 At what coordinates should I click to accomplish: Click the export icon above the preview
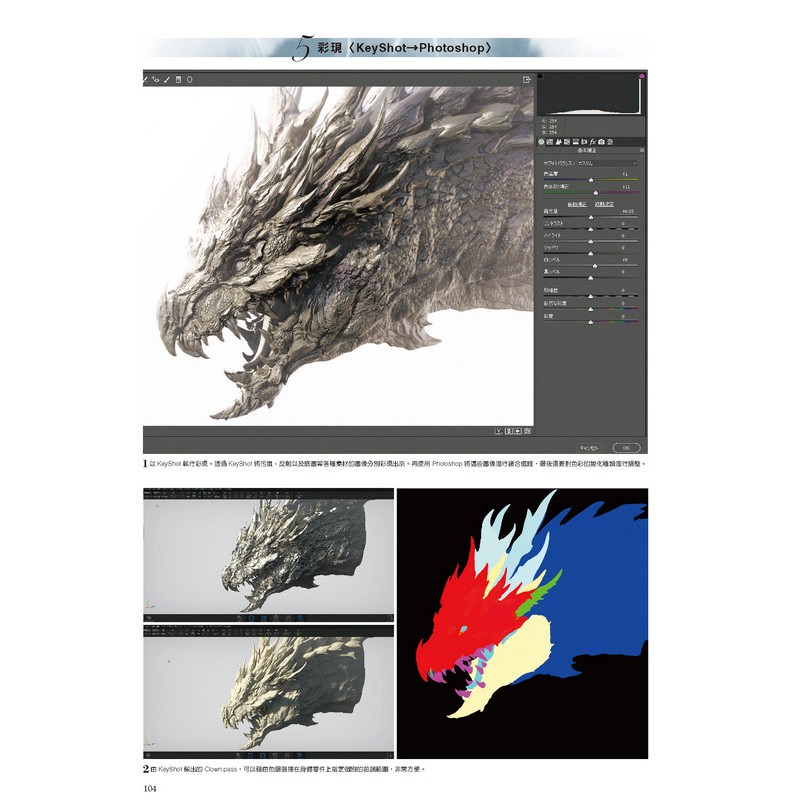526,79
